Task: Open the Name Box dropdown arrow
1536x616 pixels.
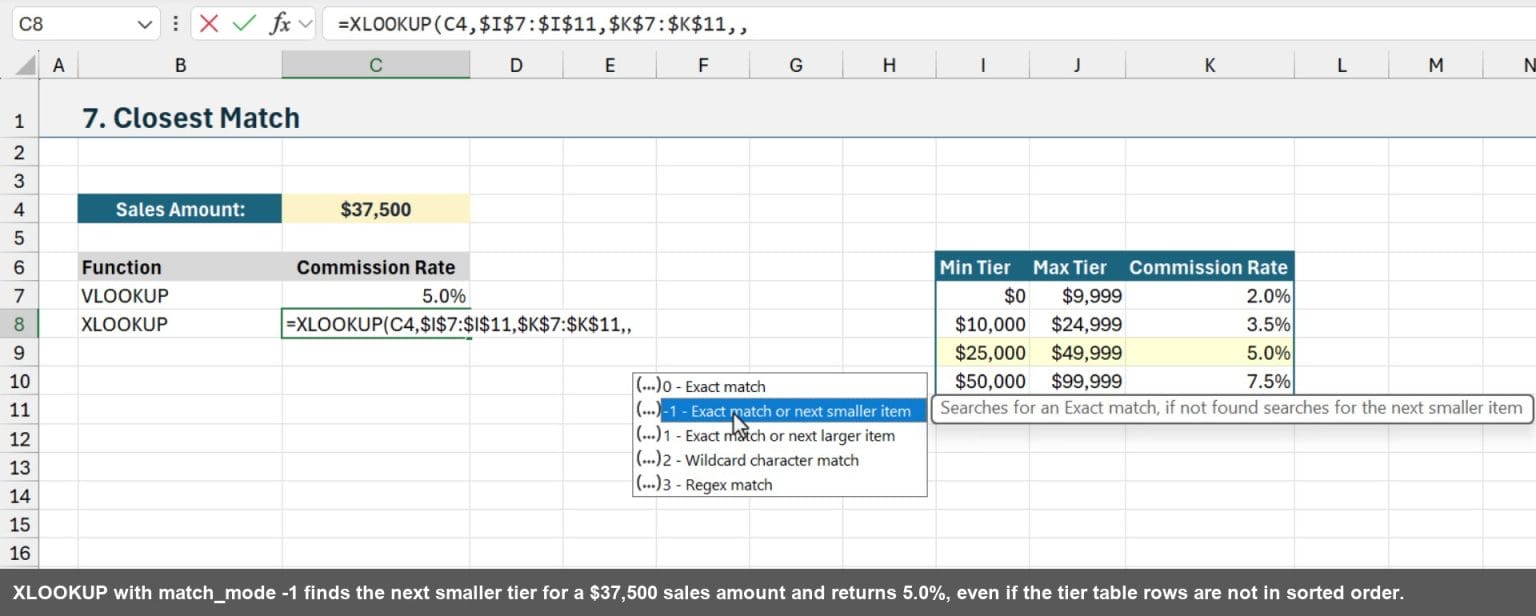Action: 146,24
